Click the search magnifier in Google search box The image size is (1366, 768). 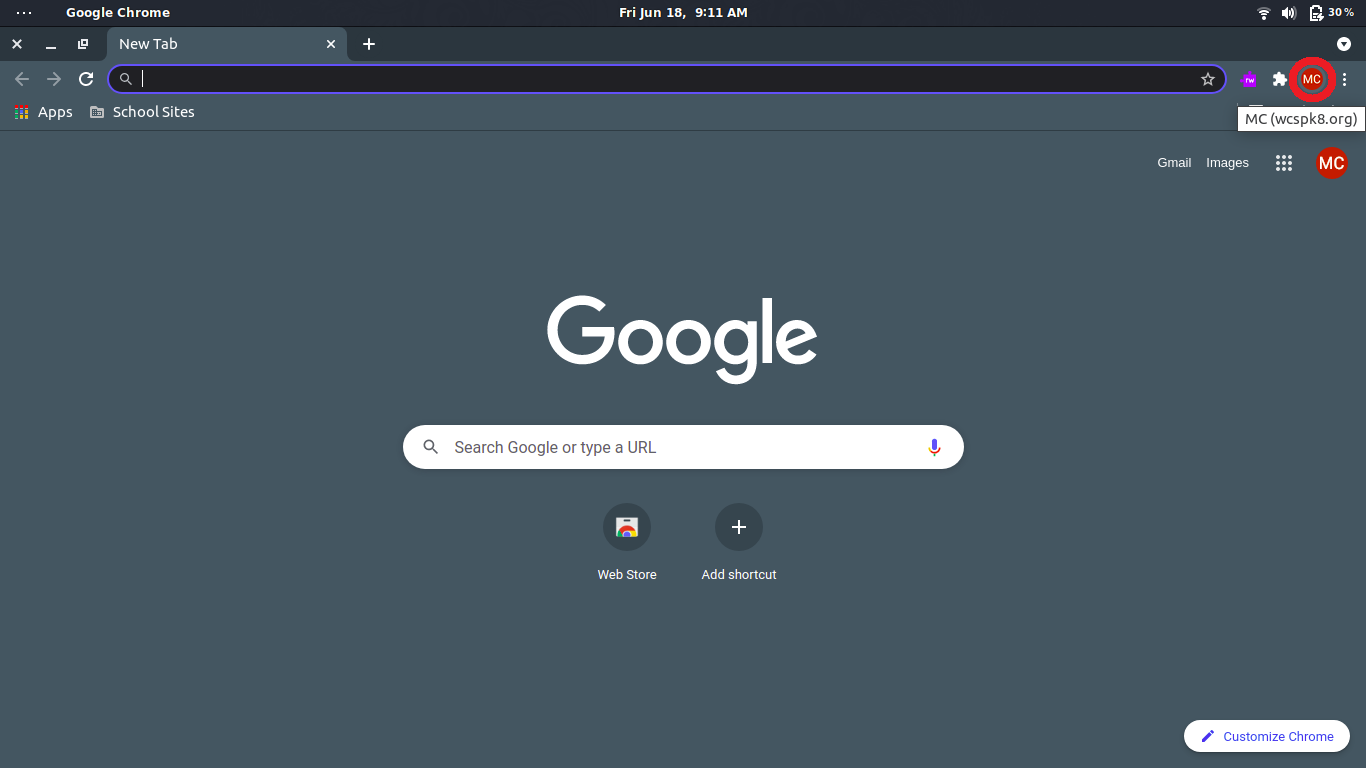[431, 447]
